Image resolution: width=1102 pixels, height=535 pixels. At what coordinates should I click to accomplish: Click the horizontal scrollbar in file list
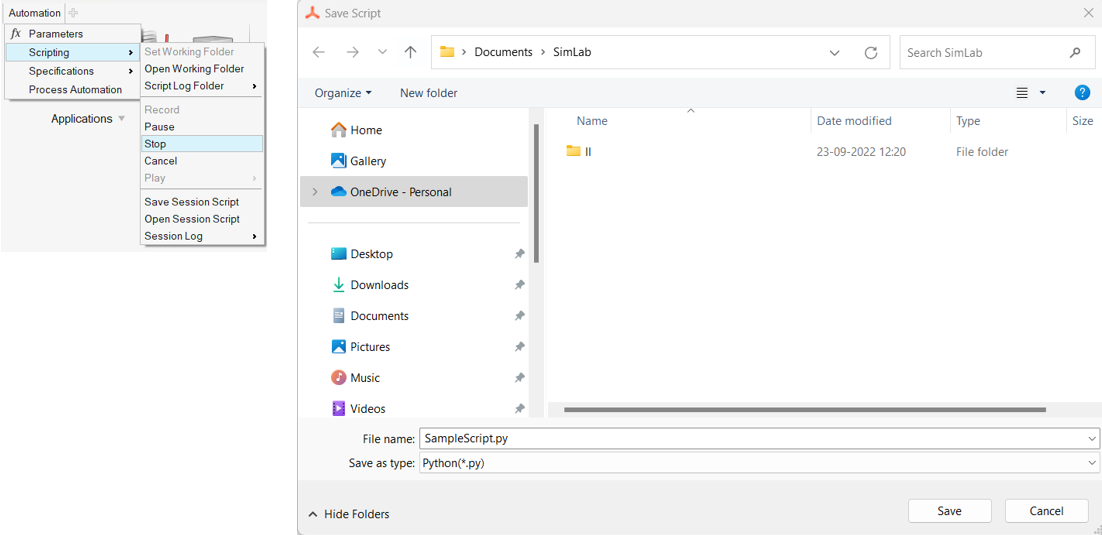click(x=804, y=409)
